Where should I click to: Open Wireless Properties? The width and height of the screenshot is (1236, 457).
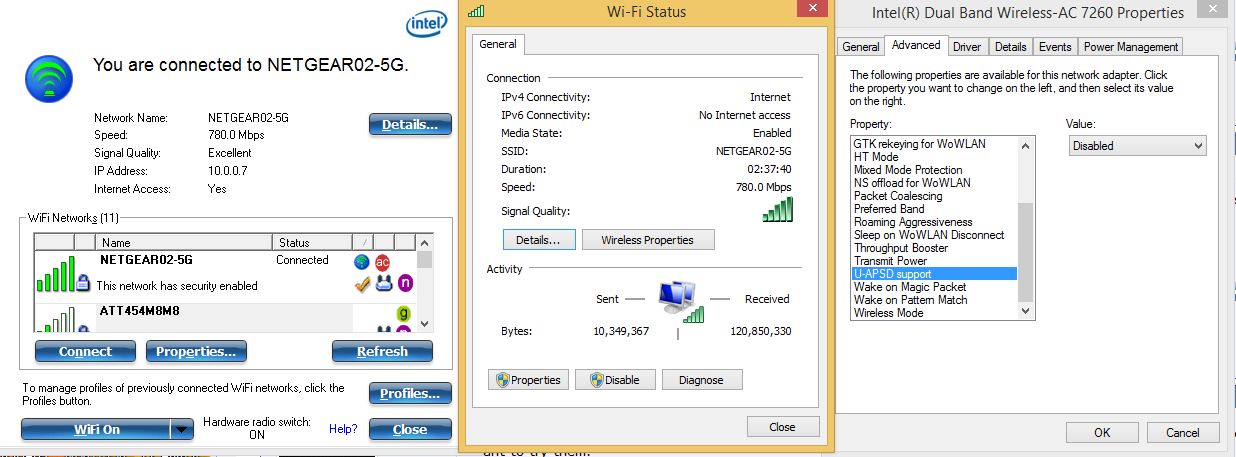pos(647,240)
